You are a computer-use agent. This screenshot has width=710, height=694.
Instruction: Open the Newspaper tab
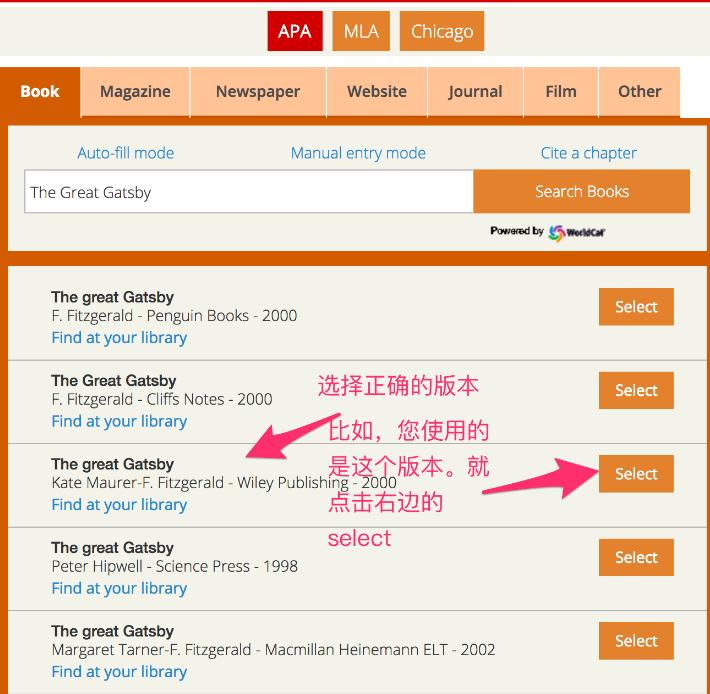[x=258, y=92]
